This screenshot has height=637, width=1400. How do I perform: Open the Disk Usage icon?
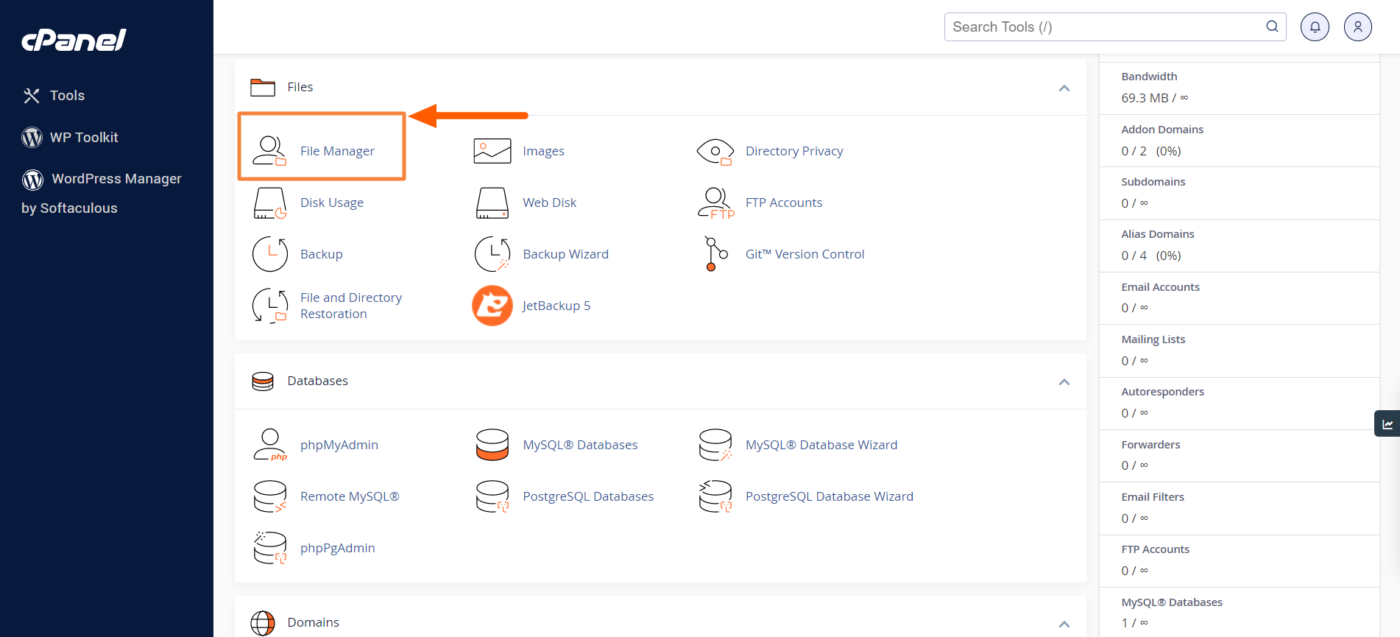(270, 202)
